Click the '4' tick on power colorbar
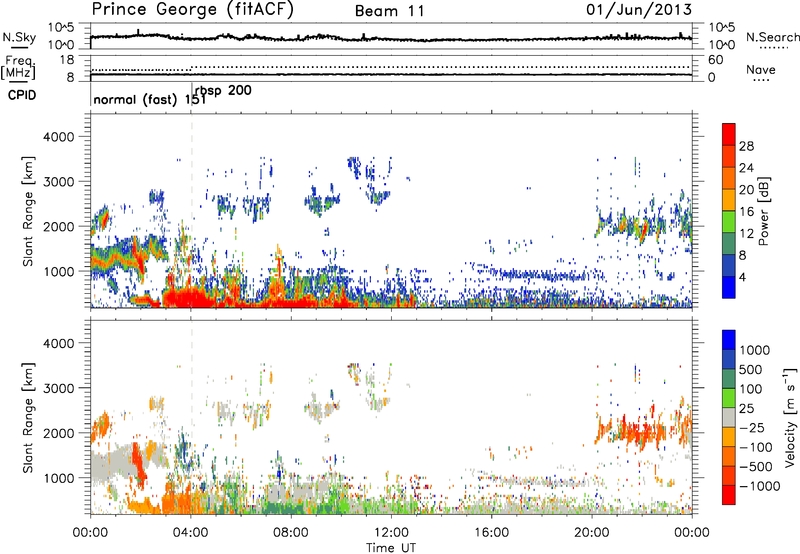 (742, 277)
